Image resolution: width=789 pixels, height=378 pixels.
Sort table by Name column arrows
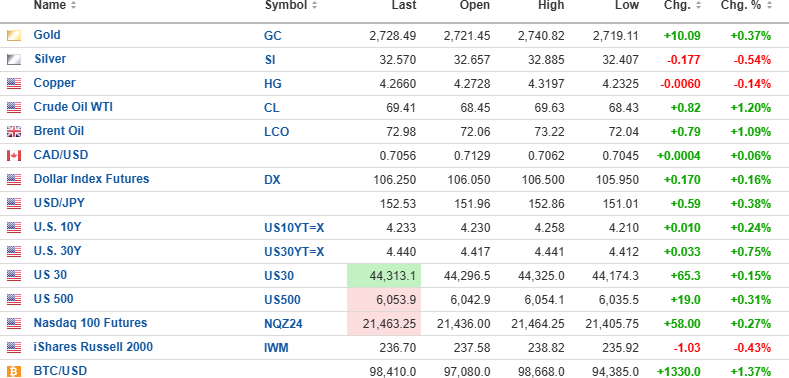pos(73,6)
